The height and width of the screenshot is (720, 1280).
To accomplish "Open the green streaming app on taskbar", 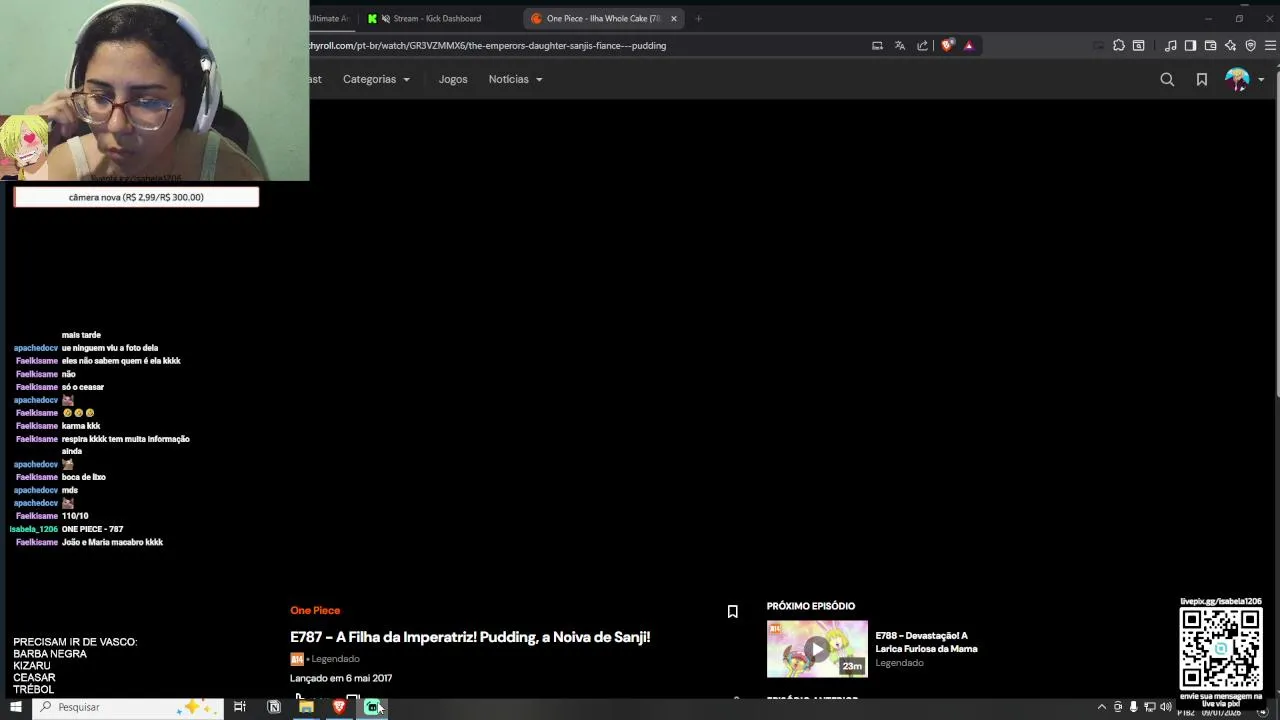I will coord(372,707).
